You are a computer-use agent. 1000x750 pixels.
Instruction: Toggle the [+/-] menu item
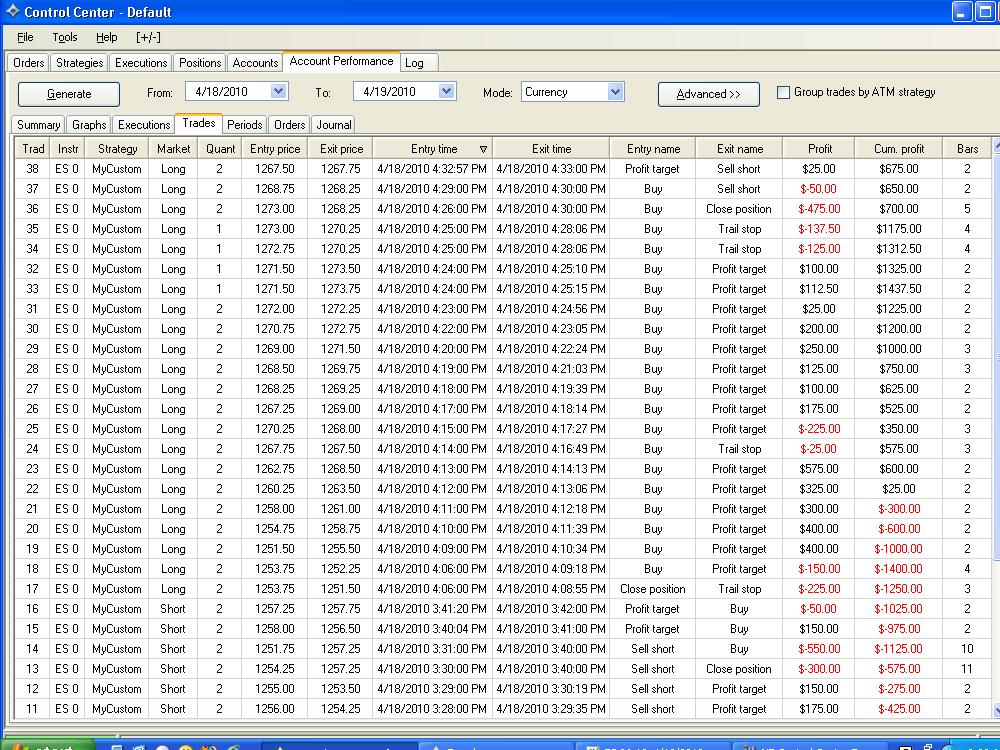[x=148, y=37]
